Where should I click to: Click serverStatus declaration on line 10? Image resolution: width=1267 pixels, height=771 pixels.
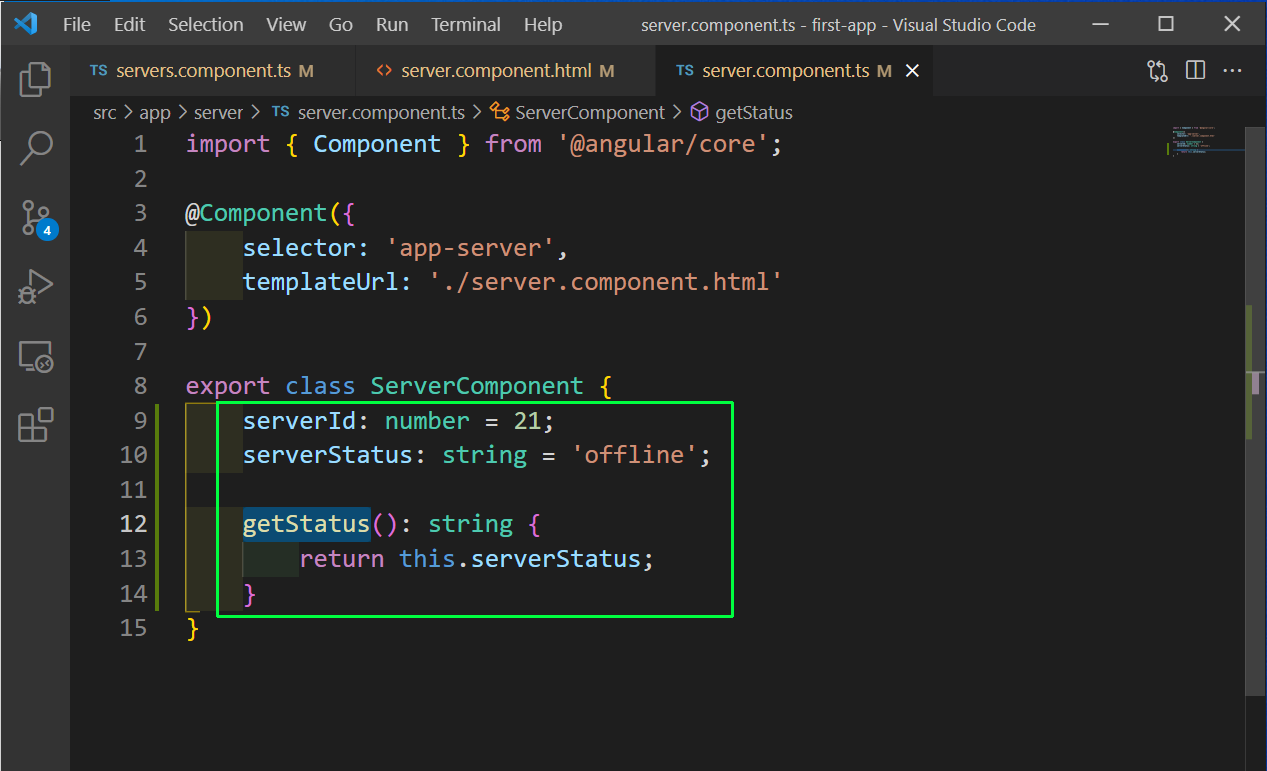328,455
